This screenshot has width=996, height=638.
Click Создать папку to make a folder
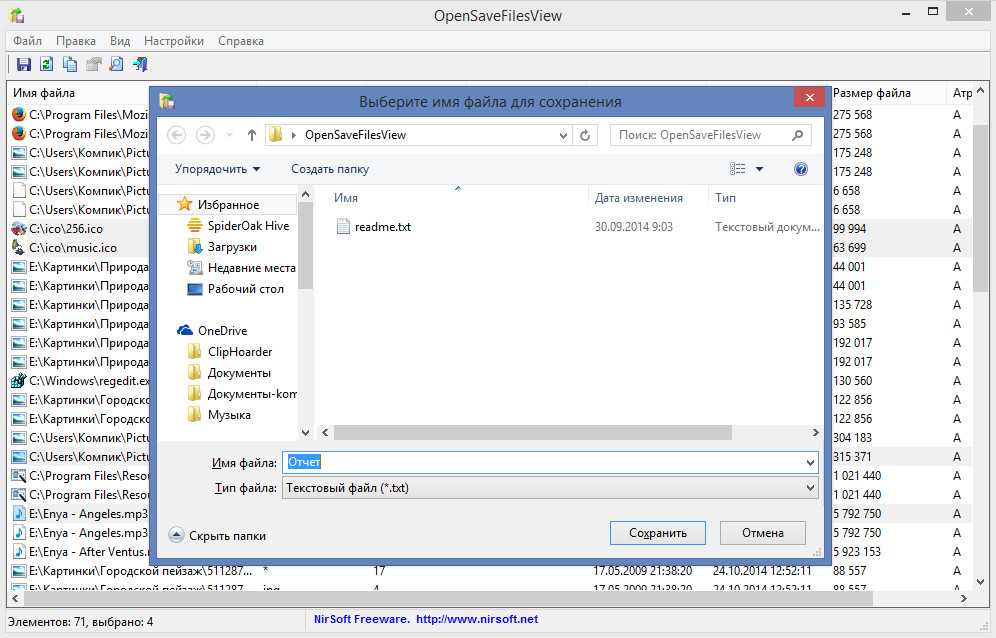click(x=330, y=169)
